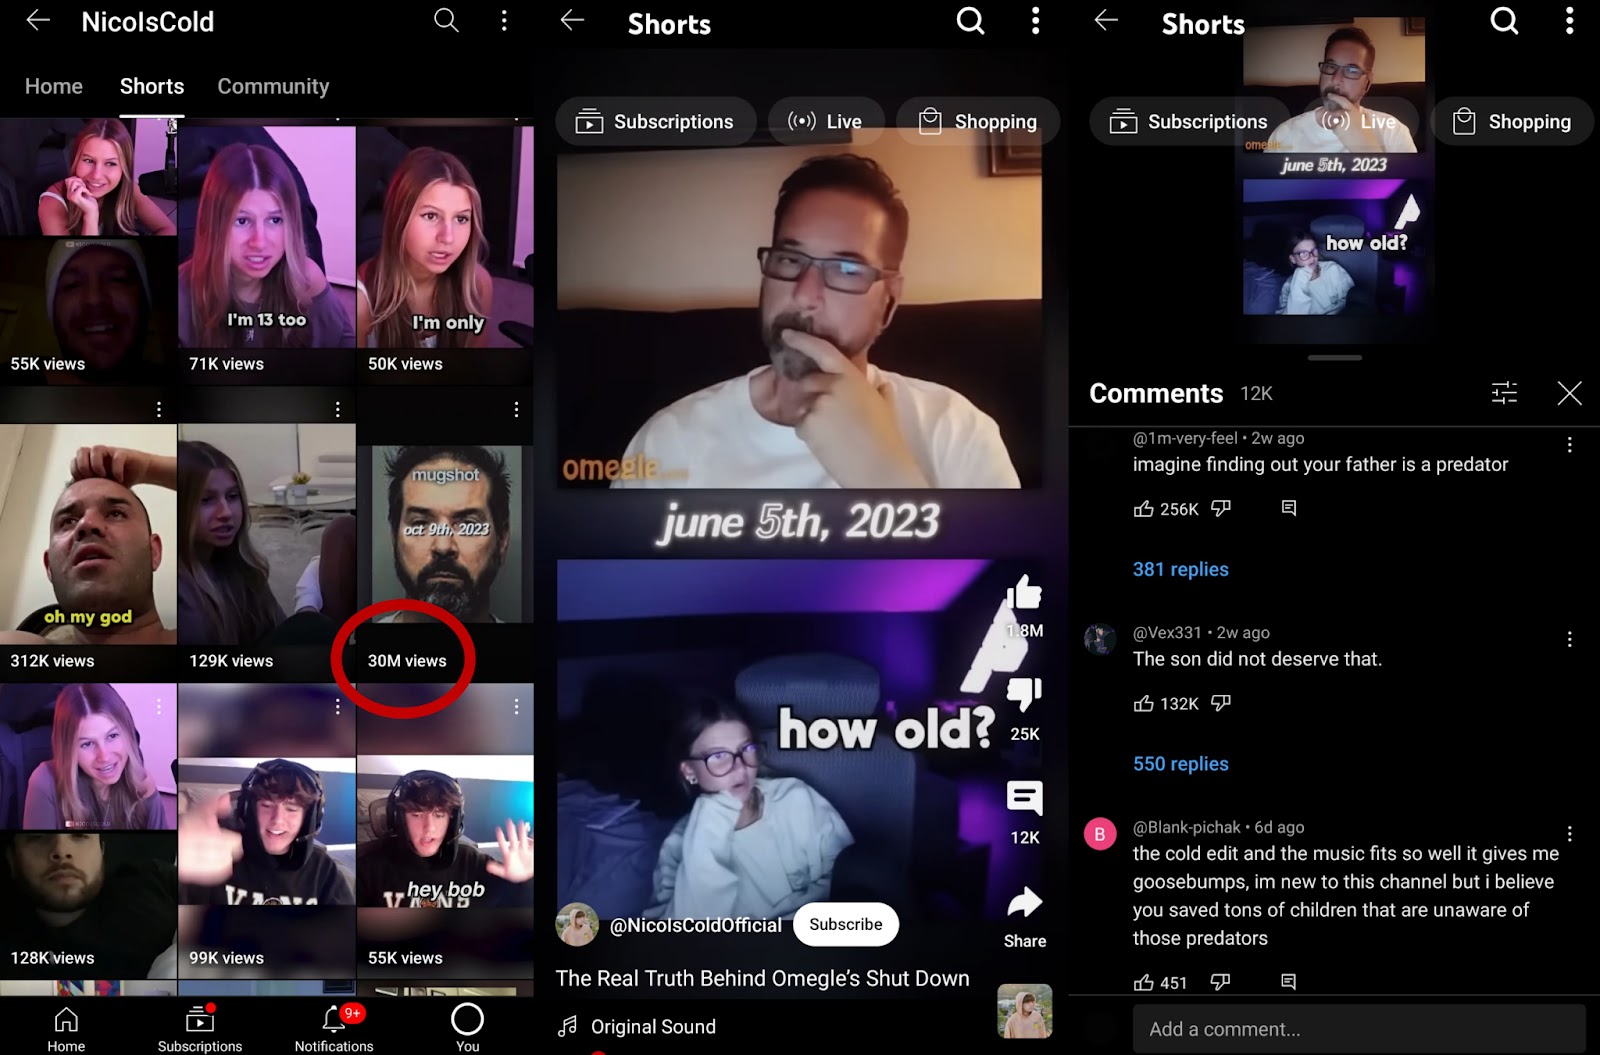Tap the drag handle above Comments panel
The image size is (1600, 1055).
click(x=1334, y=357)
